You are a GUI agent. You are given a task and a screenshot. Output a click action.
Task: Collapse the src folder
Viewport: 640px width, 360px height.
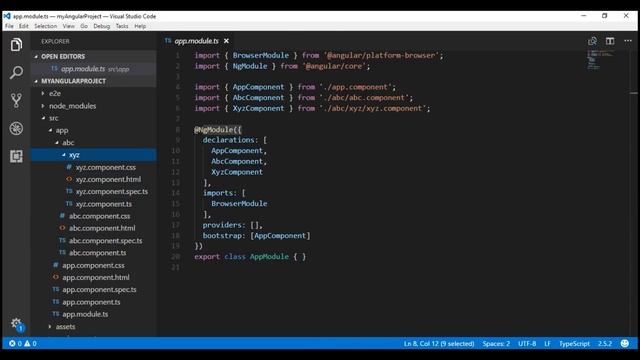pyautogui.click(x=94, y=118)
